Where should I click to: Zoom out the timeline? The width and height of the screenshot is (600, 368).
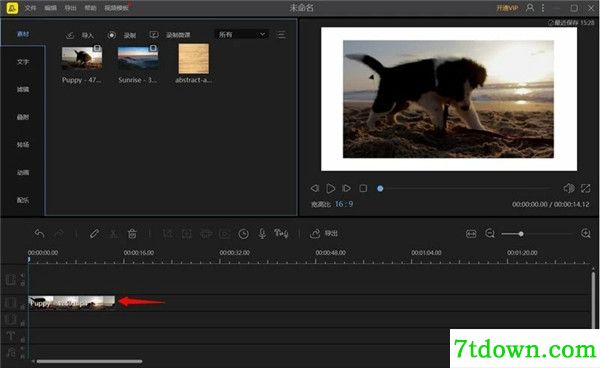[x=490, y=233]
